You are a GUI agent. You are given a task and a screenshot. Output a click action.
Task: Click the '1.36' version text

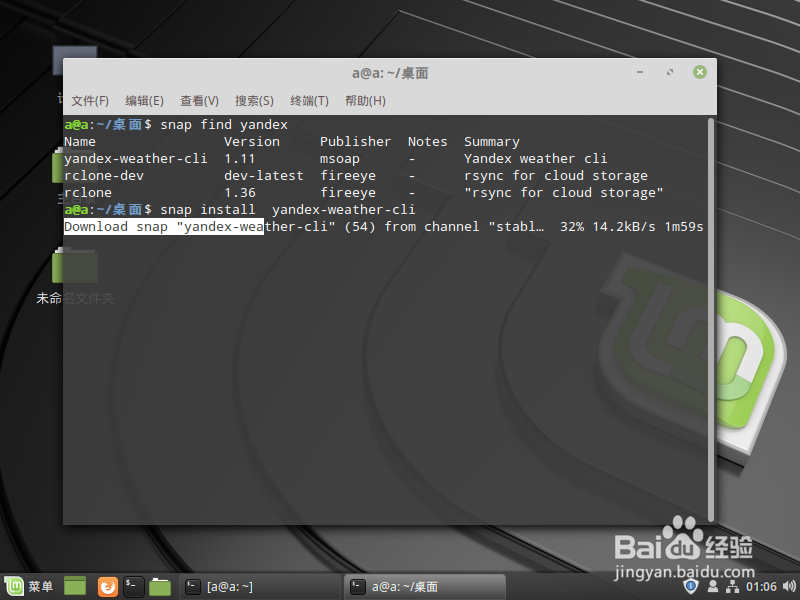pyautogui.click(x=240, y=193)
